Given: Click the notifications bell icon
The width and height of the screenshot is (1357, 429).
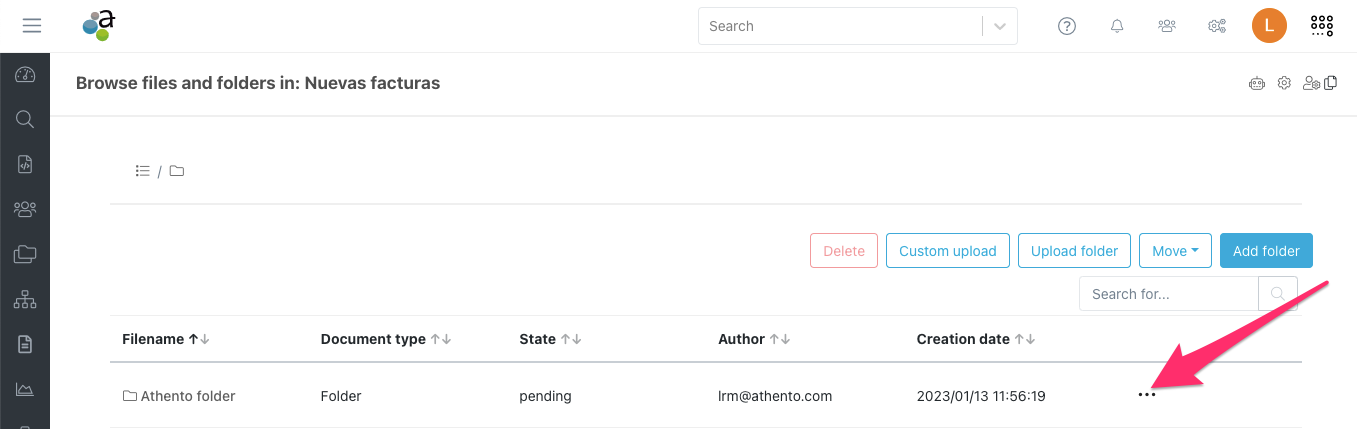Looking at the screenshot, I should pyautogui.click(x=1117, y=26).
